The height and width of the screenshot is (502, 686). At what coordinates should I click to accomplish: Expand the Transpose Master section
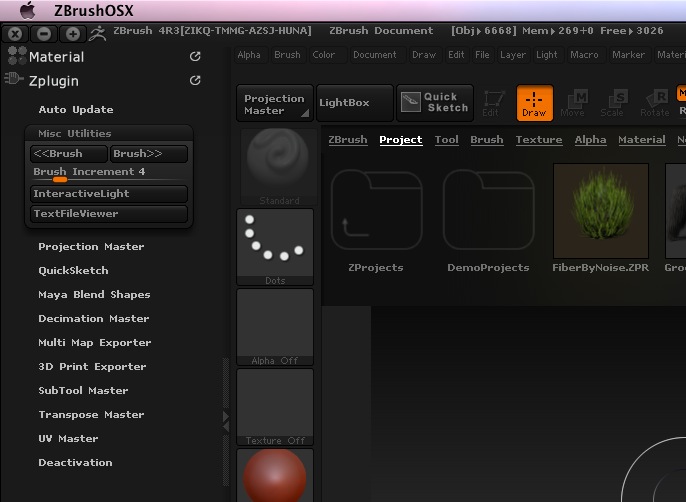[91, 414]
